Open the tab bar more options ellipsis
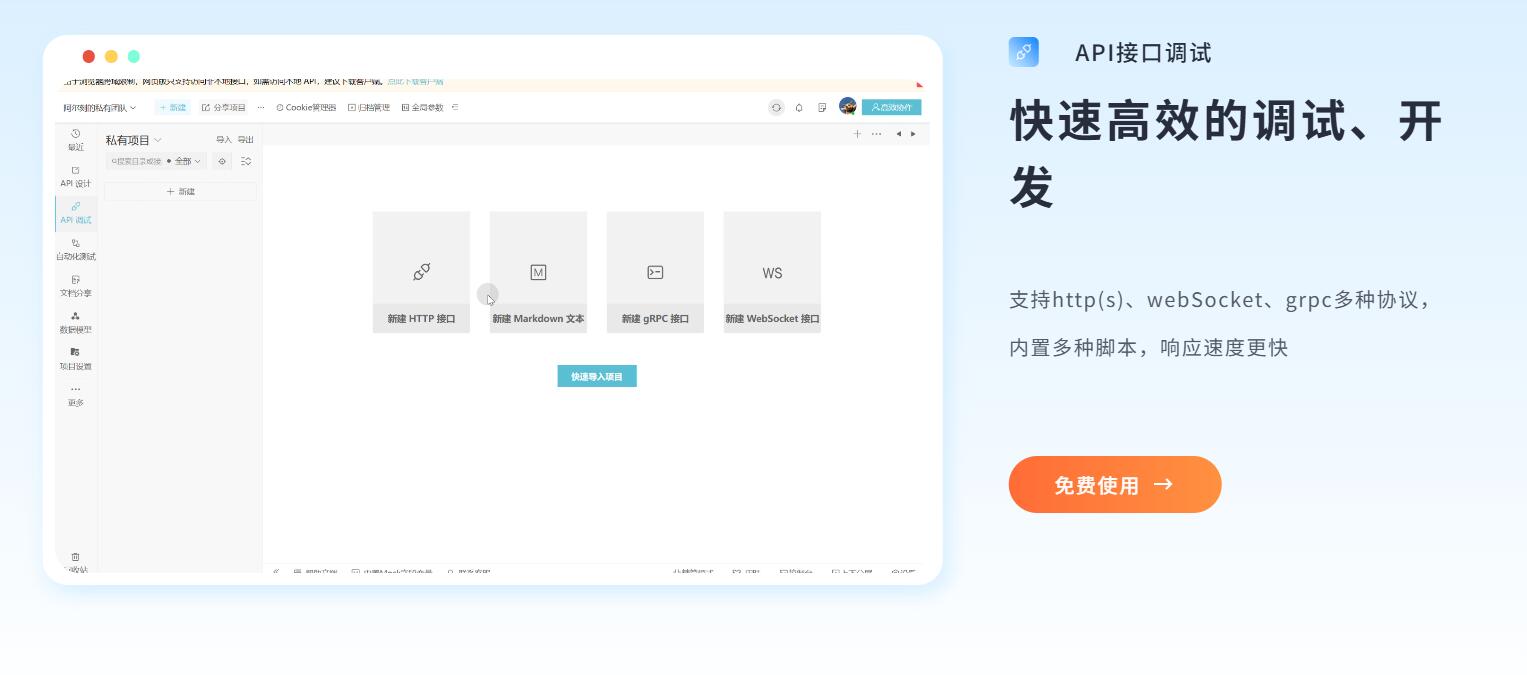1527x675 pixels. point(877,134)
